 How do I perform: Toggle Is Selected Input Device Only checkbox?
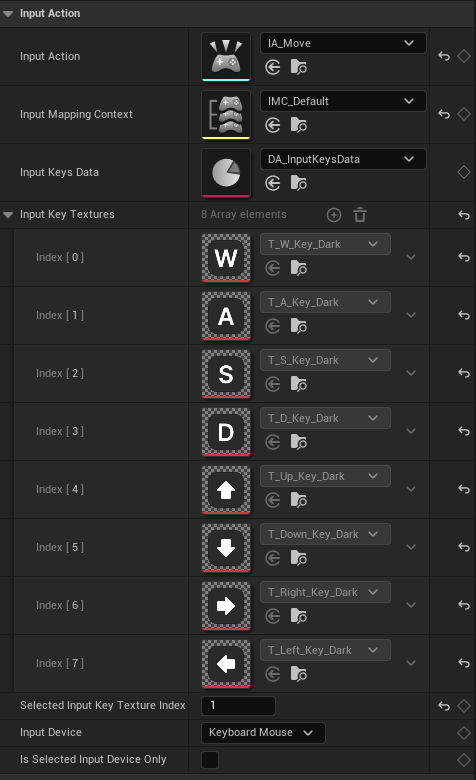[x=210, y=760]
